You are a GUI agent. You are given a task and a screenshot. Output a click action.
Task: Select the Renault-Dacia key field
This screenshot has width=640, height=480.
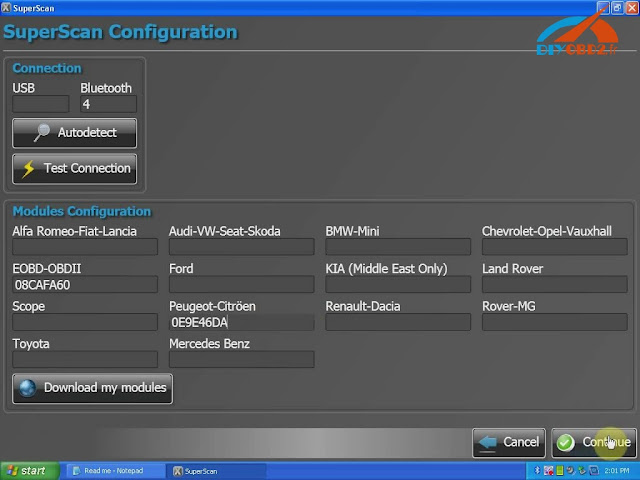click(398, 322)
